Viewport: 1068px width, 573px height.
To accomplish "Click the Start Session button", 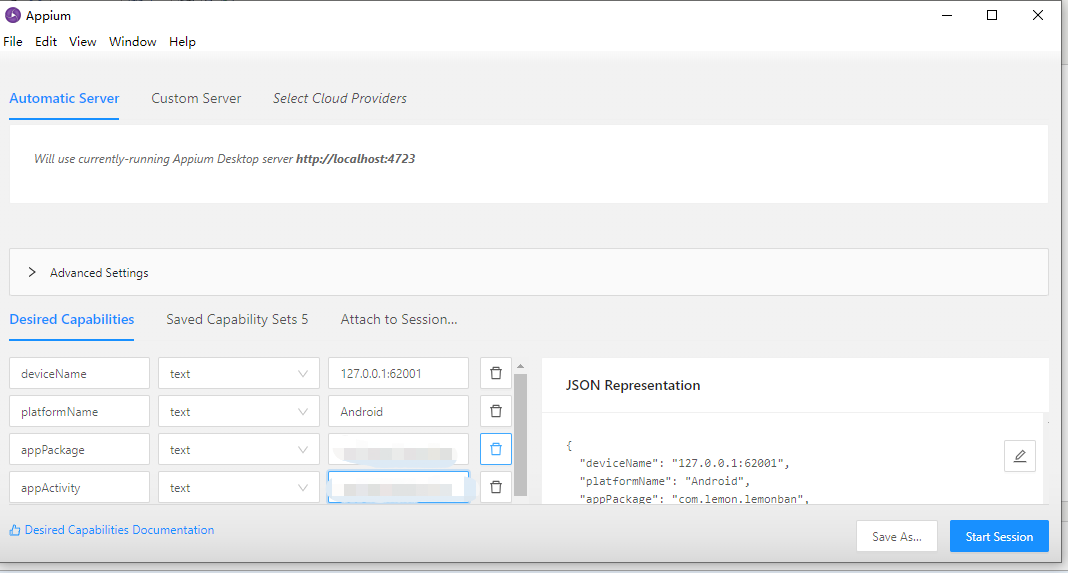I will (999, 536).
